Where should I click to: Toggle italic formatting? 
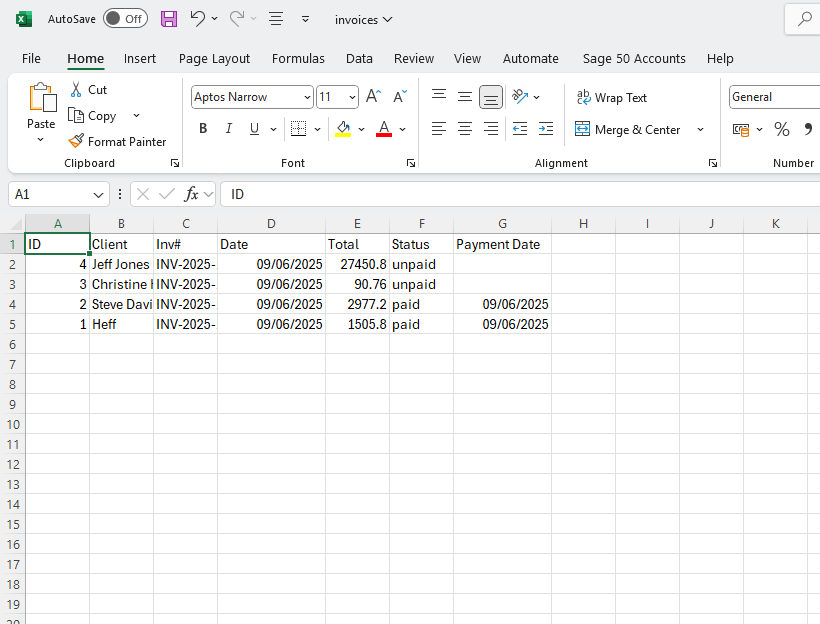(229, 129)
